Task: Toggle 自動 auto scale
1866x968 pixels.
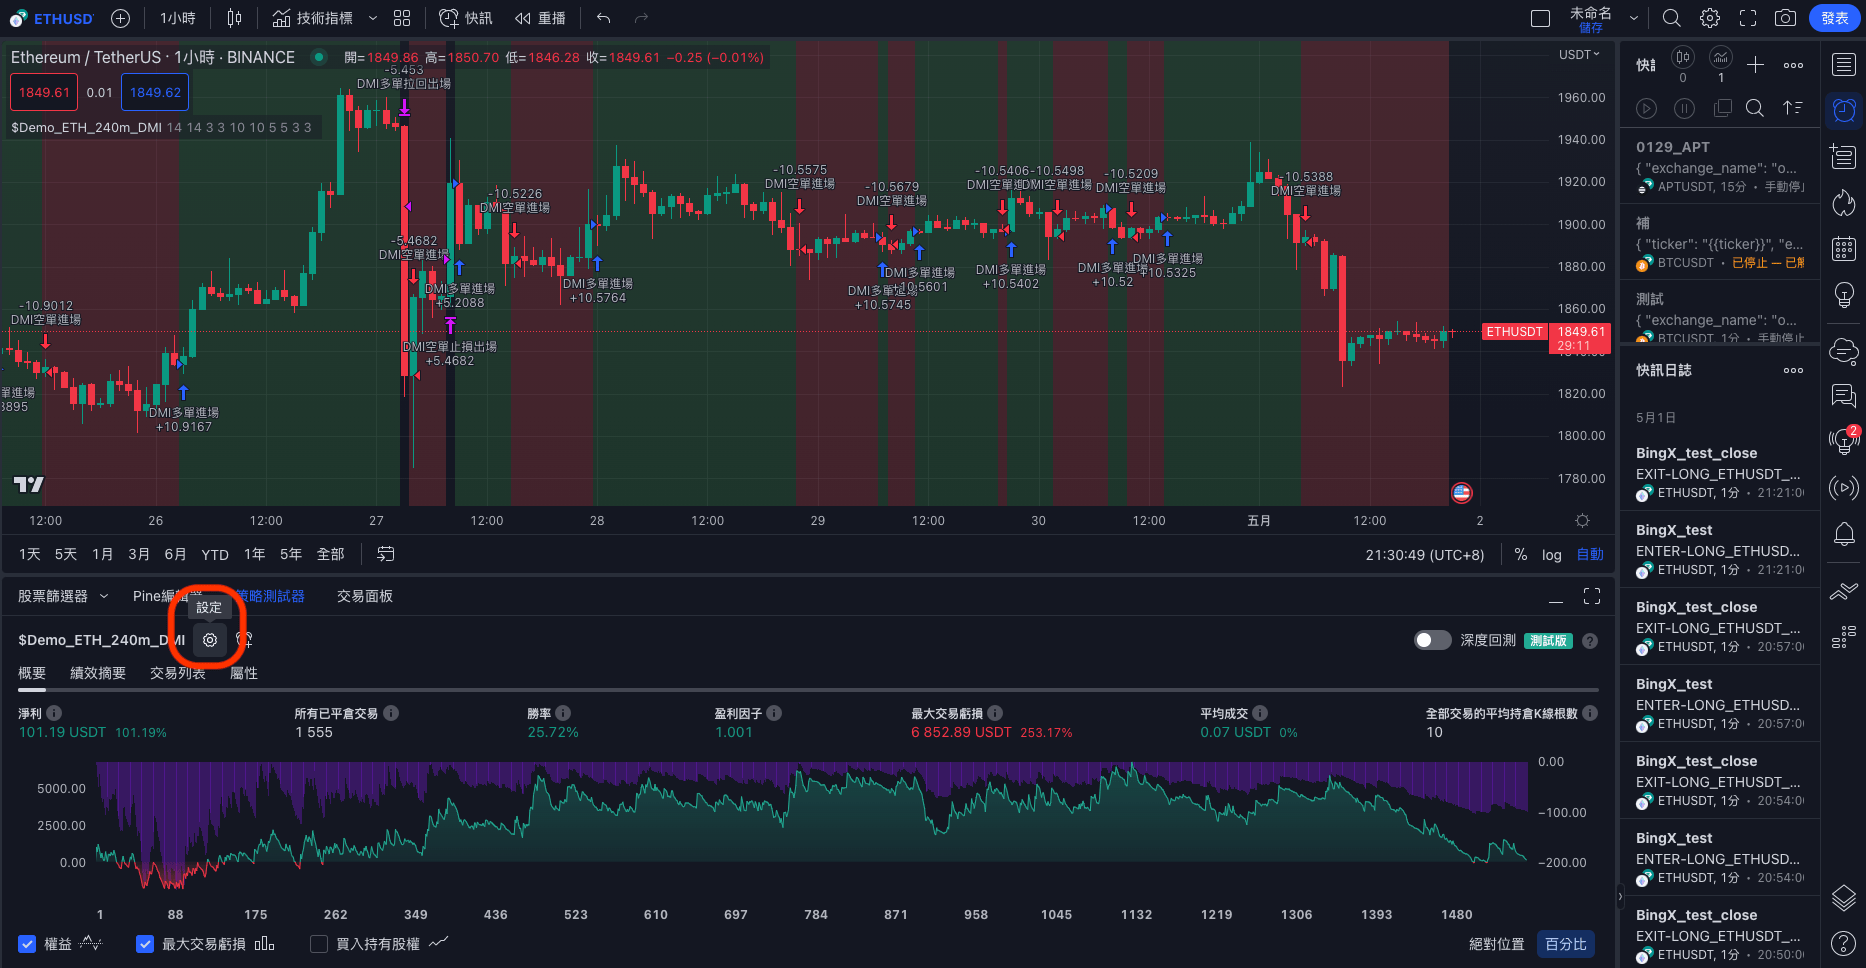Action: (x=1590, y=554)
